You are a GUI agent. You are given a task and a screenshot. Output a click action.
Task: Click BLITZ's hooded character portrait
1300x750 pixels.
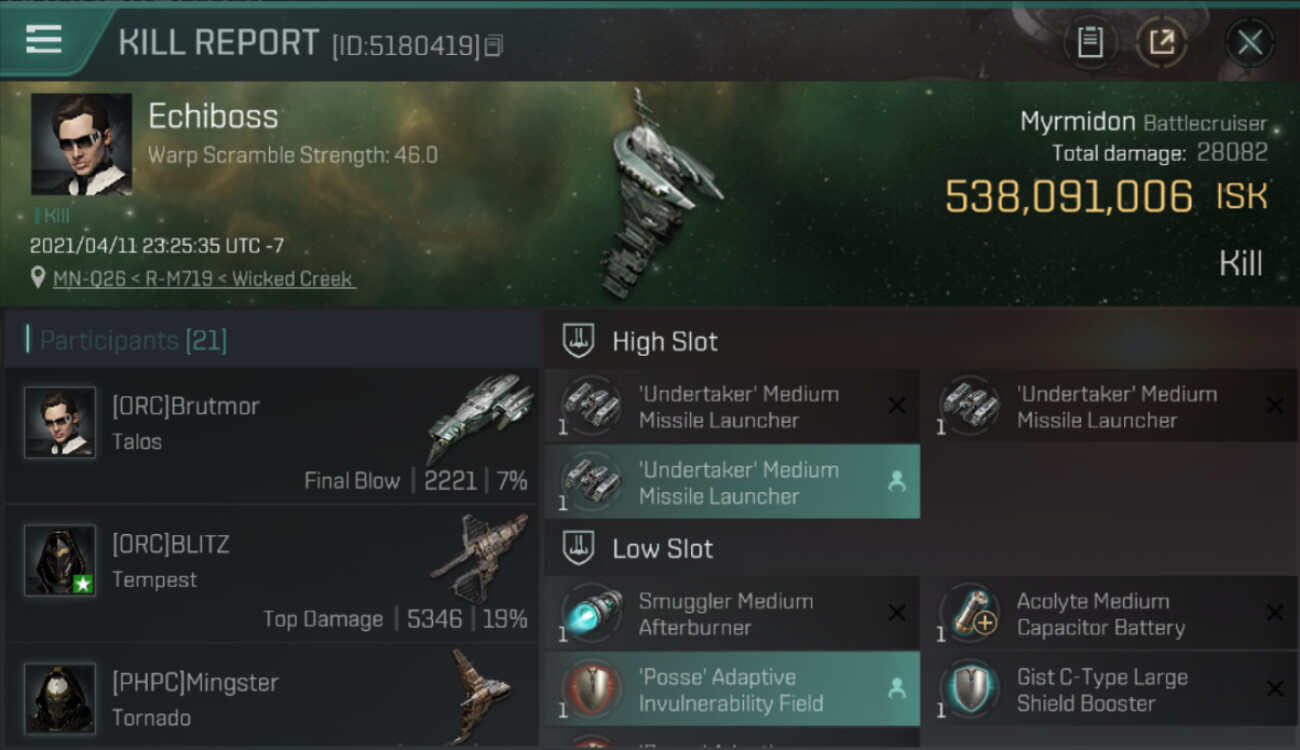60,560
